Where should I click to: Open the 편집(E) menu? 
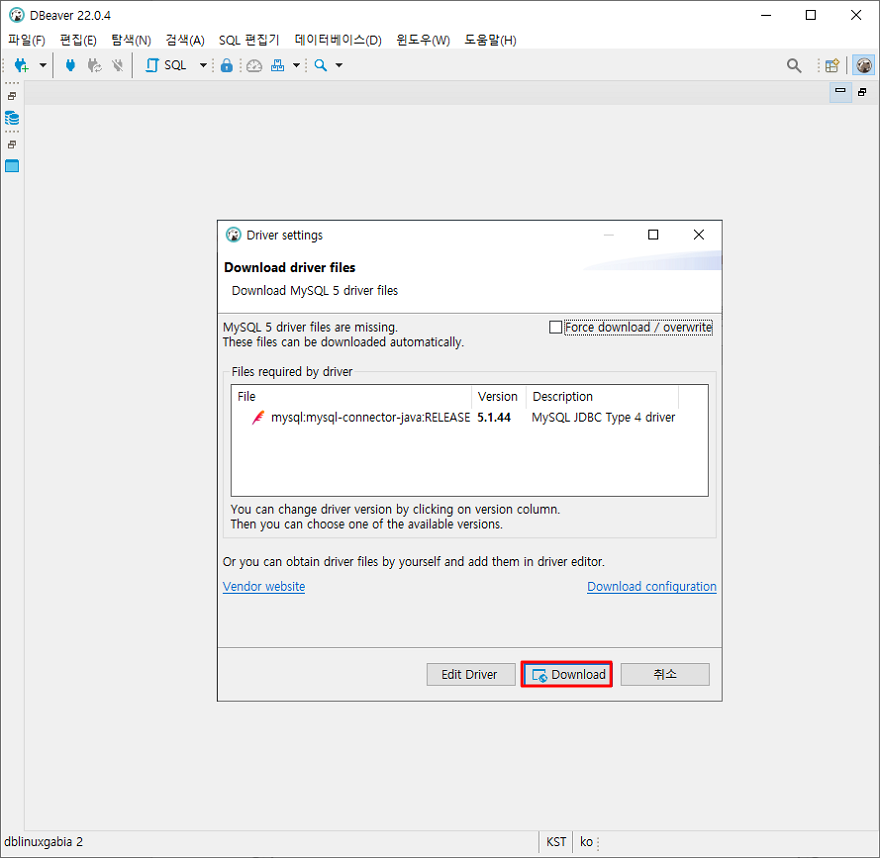coord(78,40)
